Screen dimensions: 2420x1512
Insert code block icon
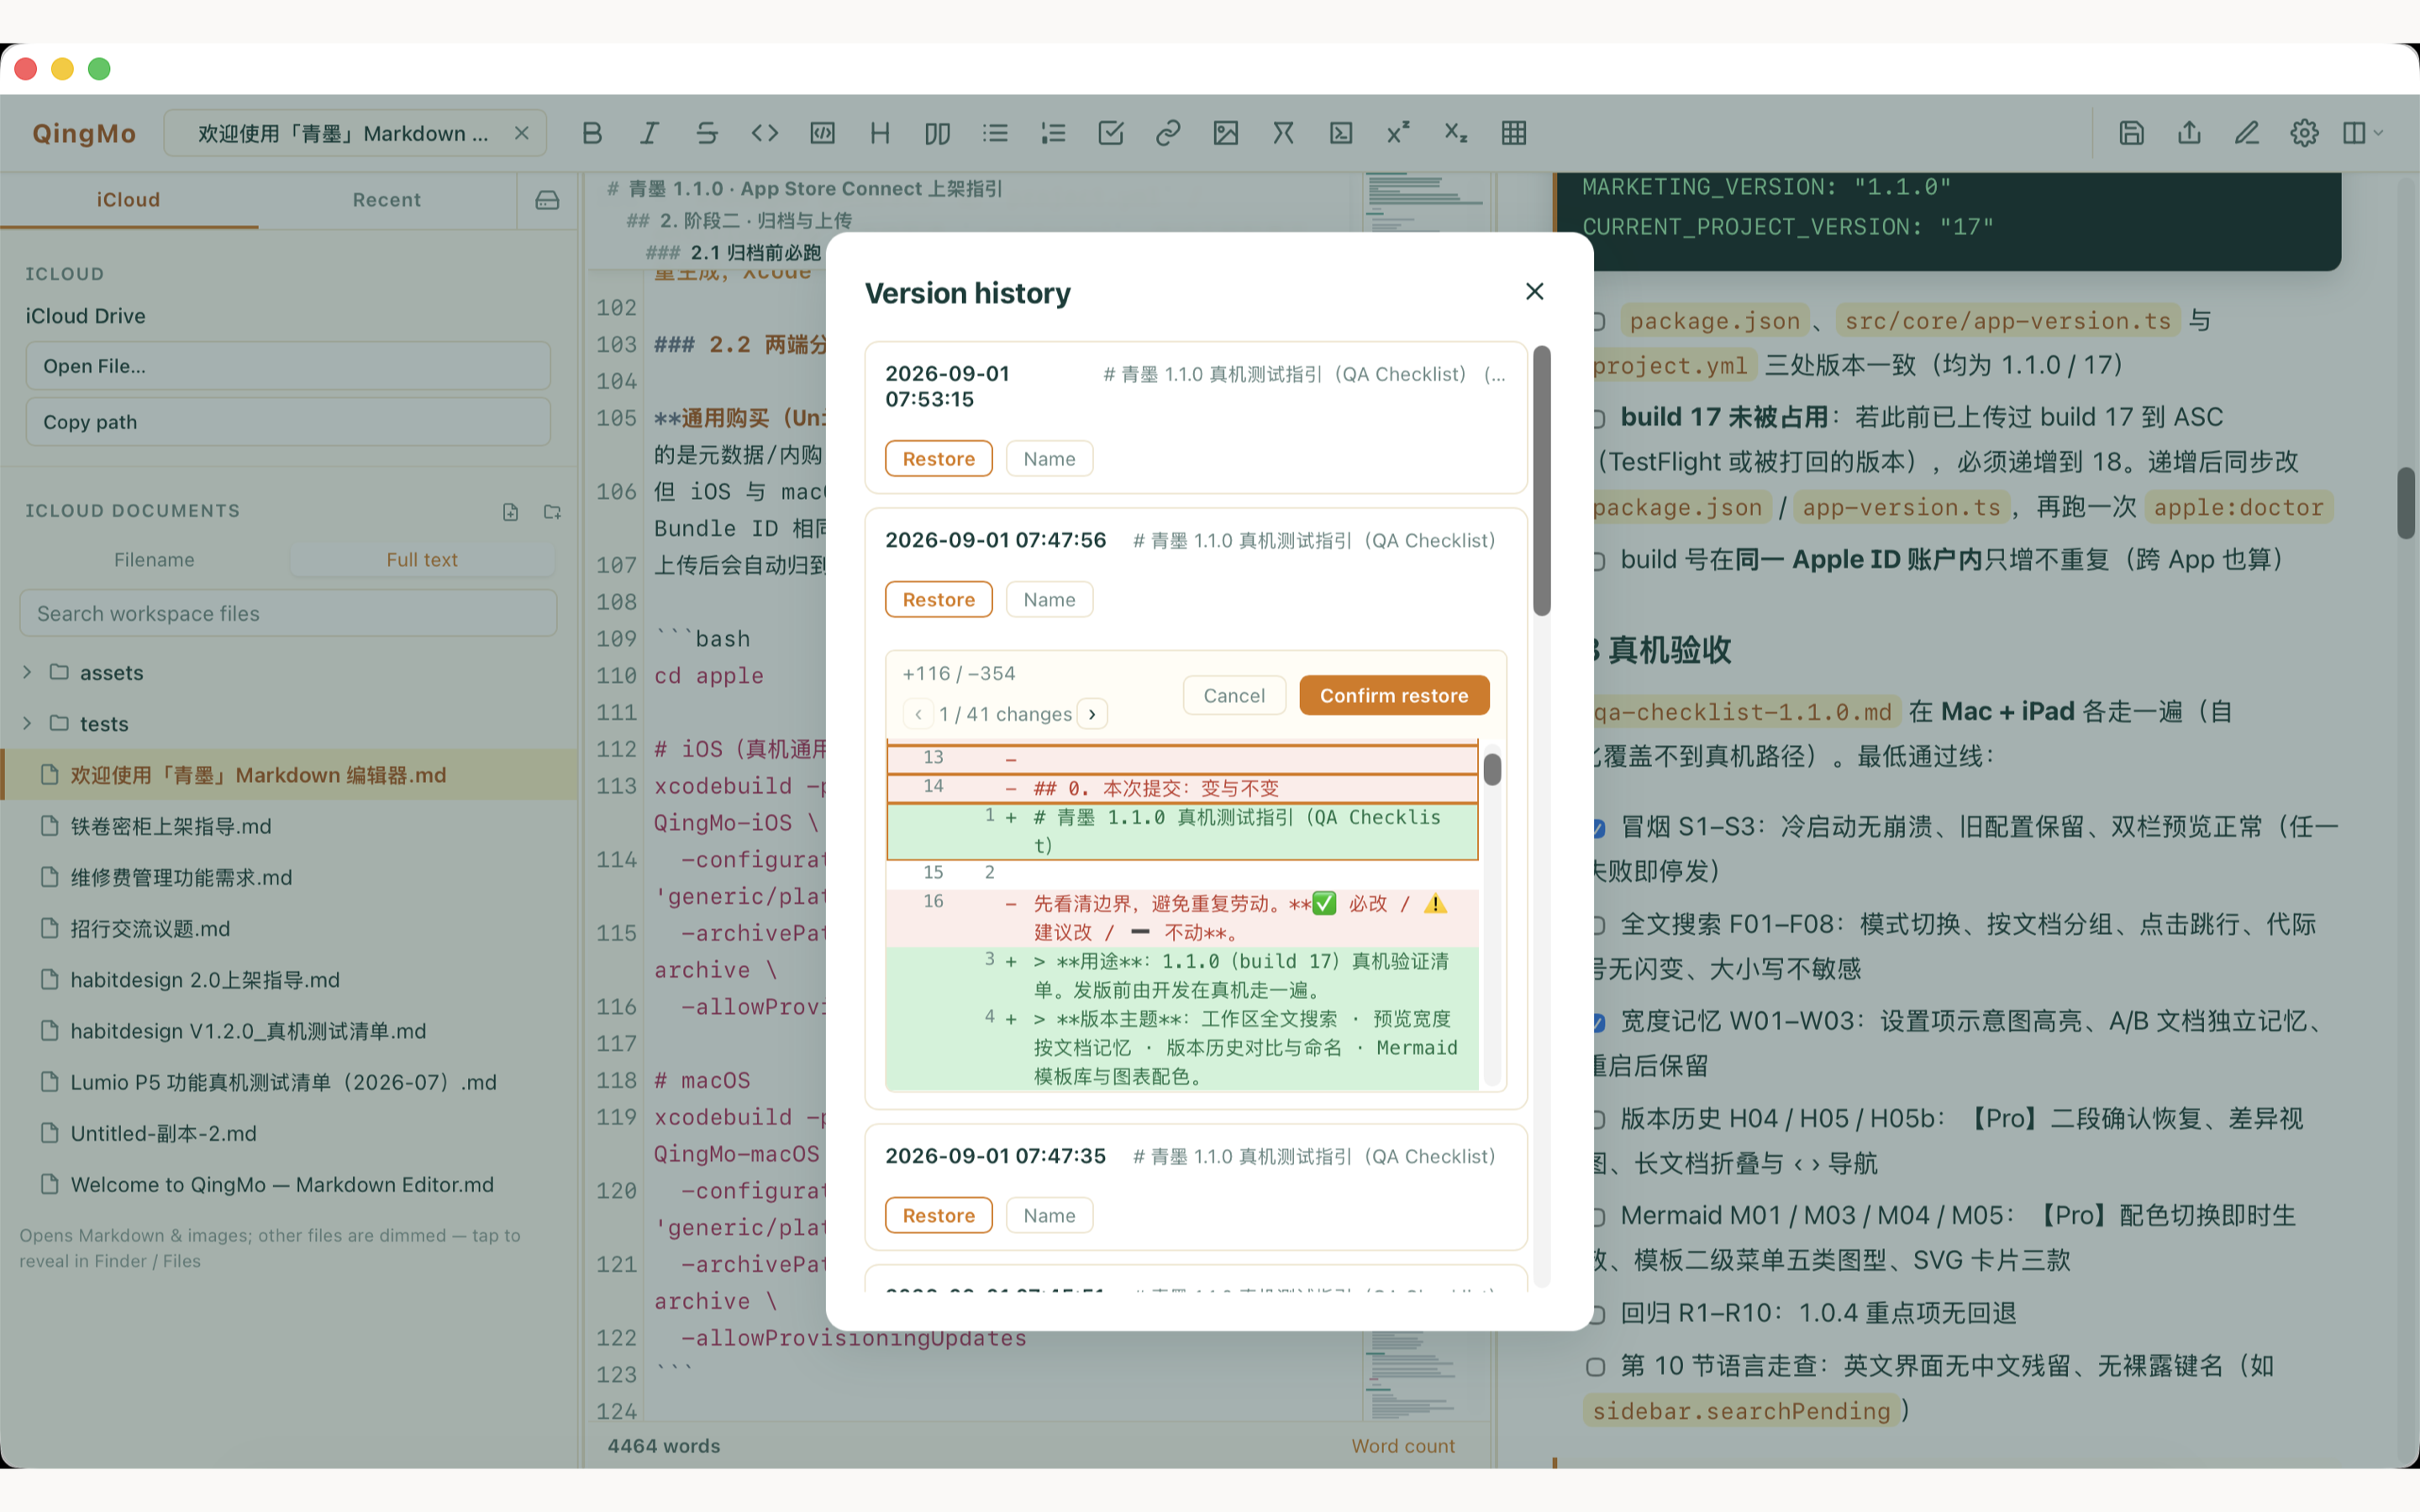822,133
